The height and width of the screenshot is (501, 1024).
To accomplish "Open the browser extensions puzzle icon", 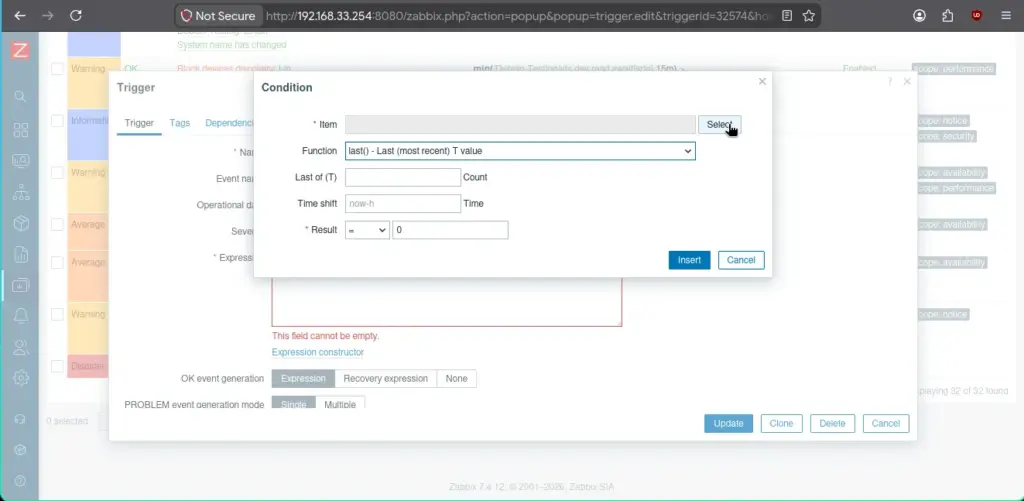I will [x=948, y=16].
